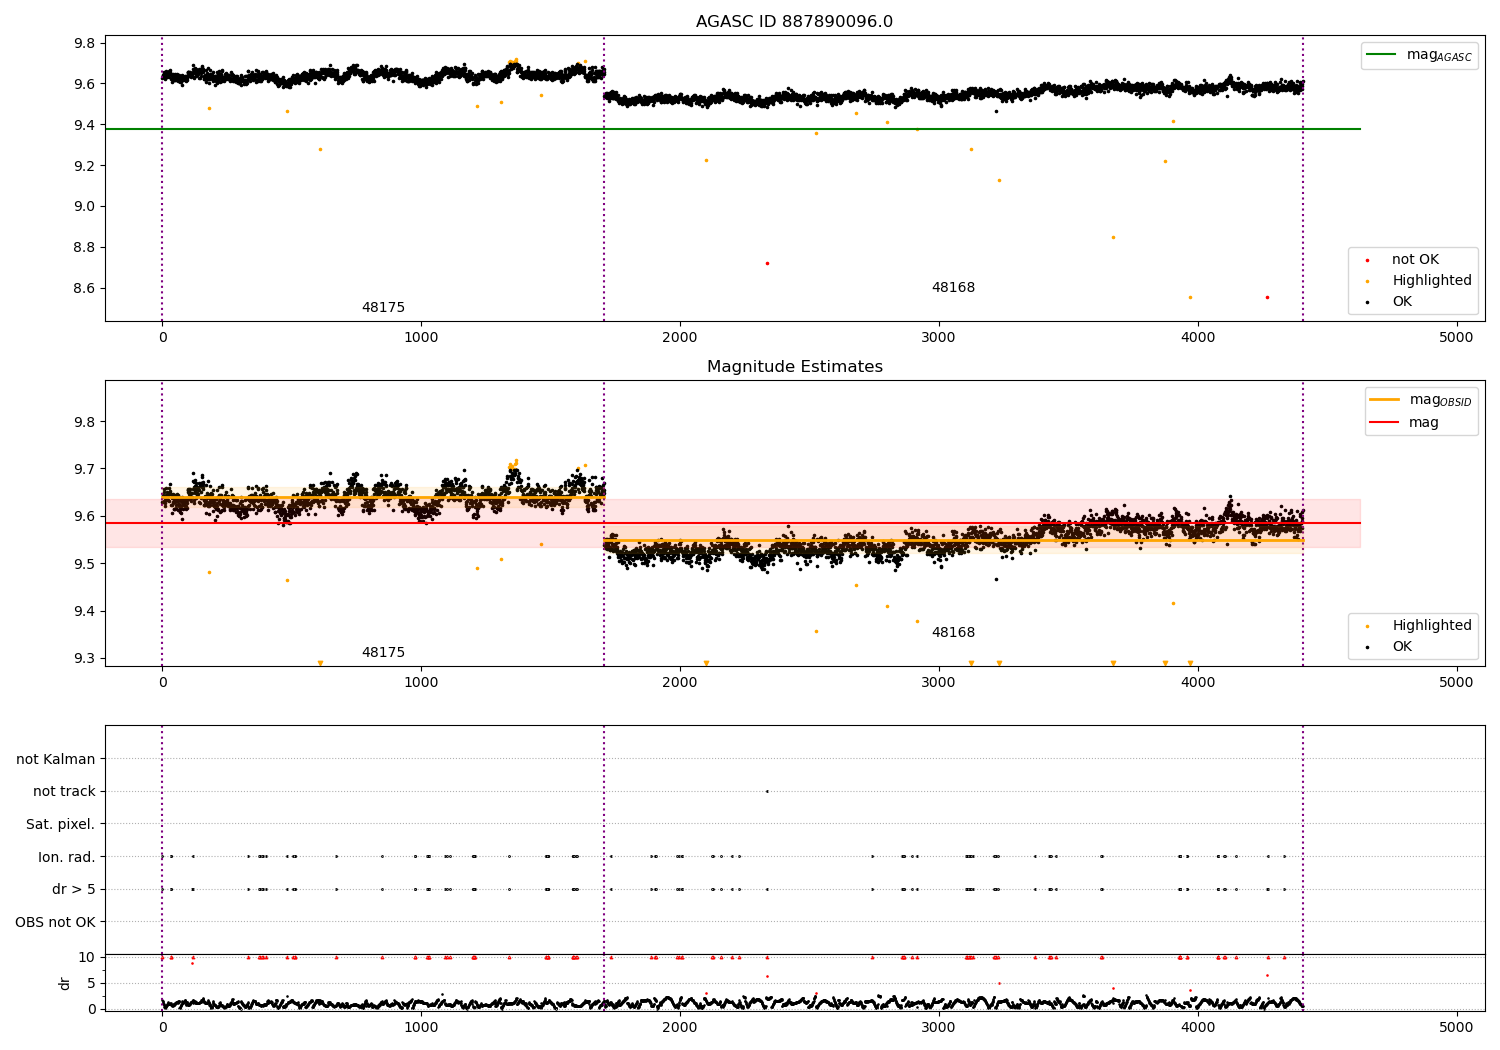This screenshot has height=1050, width=1500.
Task: Click x-axis tick 3000 in middle plot
Action: (939, 682)
